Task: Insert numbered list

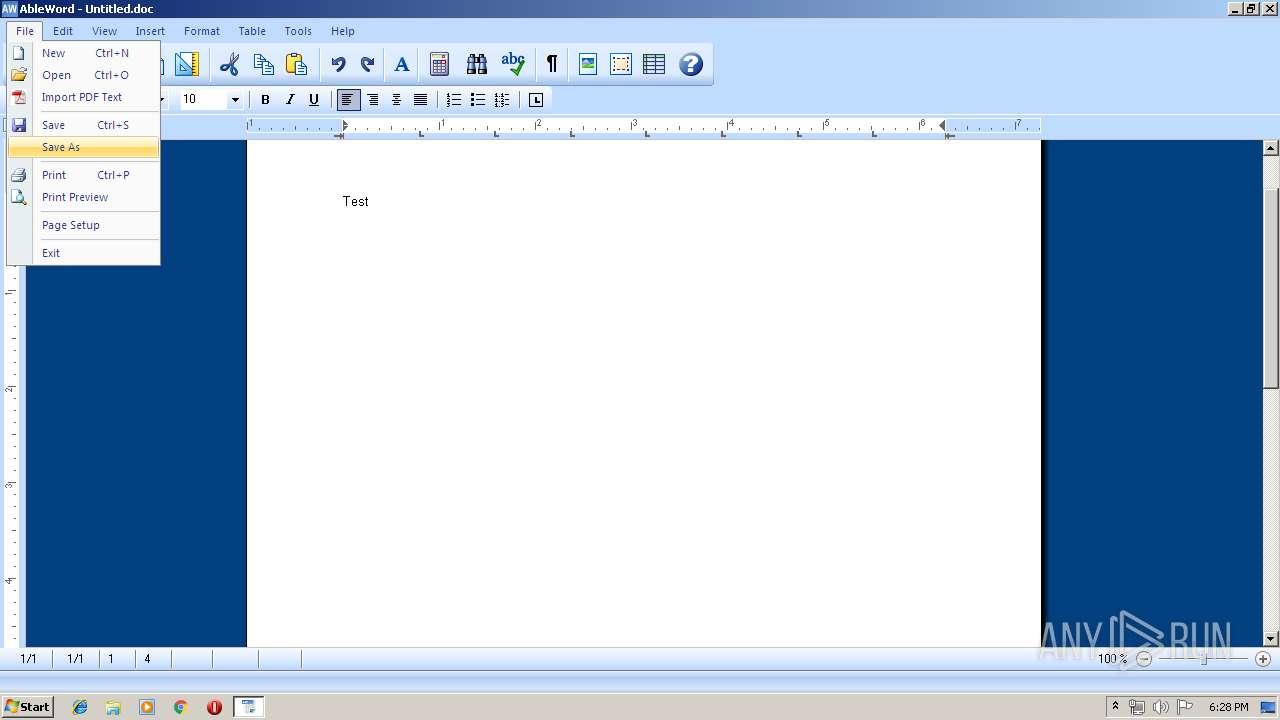Action: (x=454, y=100)
